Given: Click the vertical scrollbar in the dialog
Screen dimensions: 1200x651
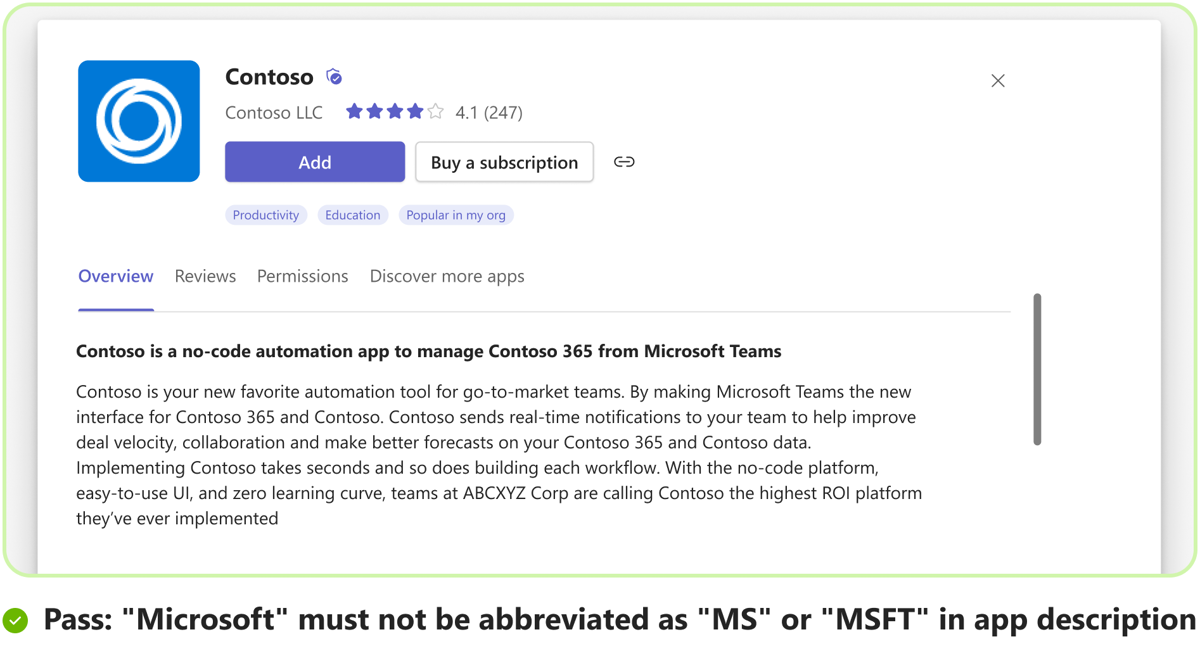Looking at the screenshot, I should pyautogui.click(x=1037, y=369).
